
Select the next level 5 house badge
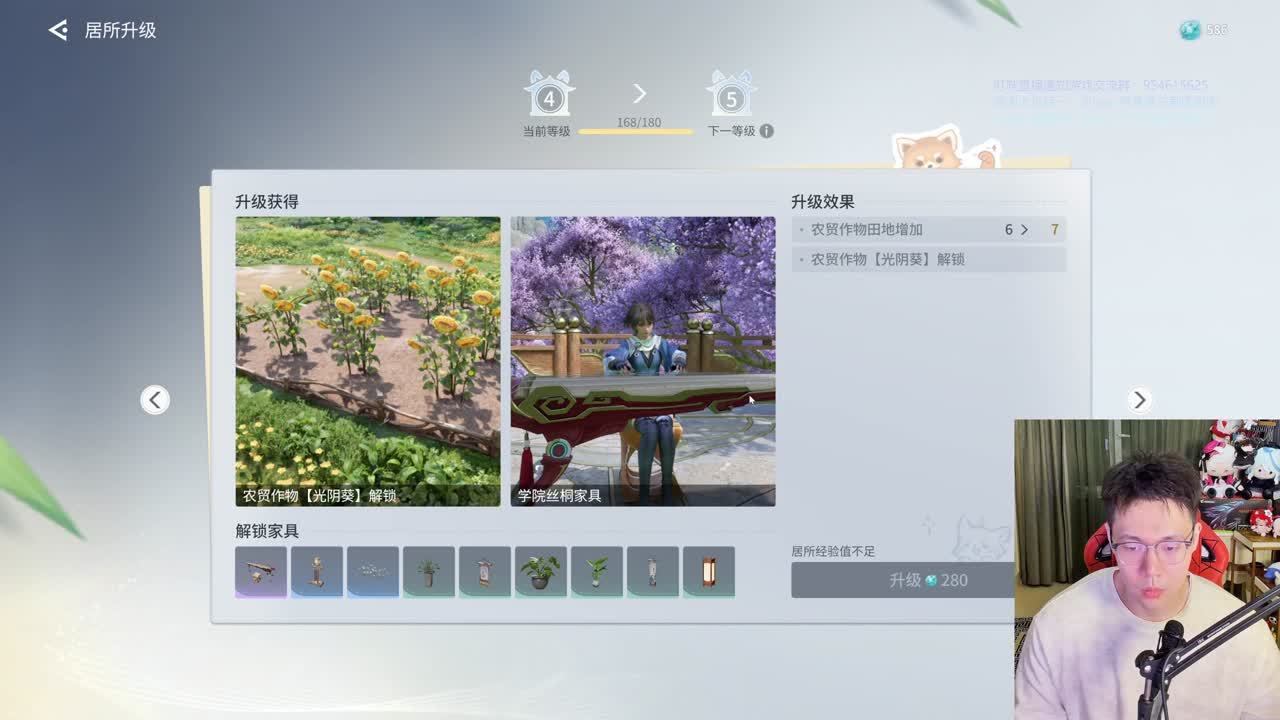pos(731,95)
